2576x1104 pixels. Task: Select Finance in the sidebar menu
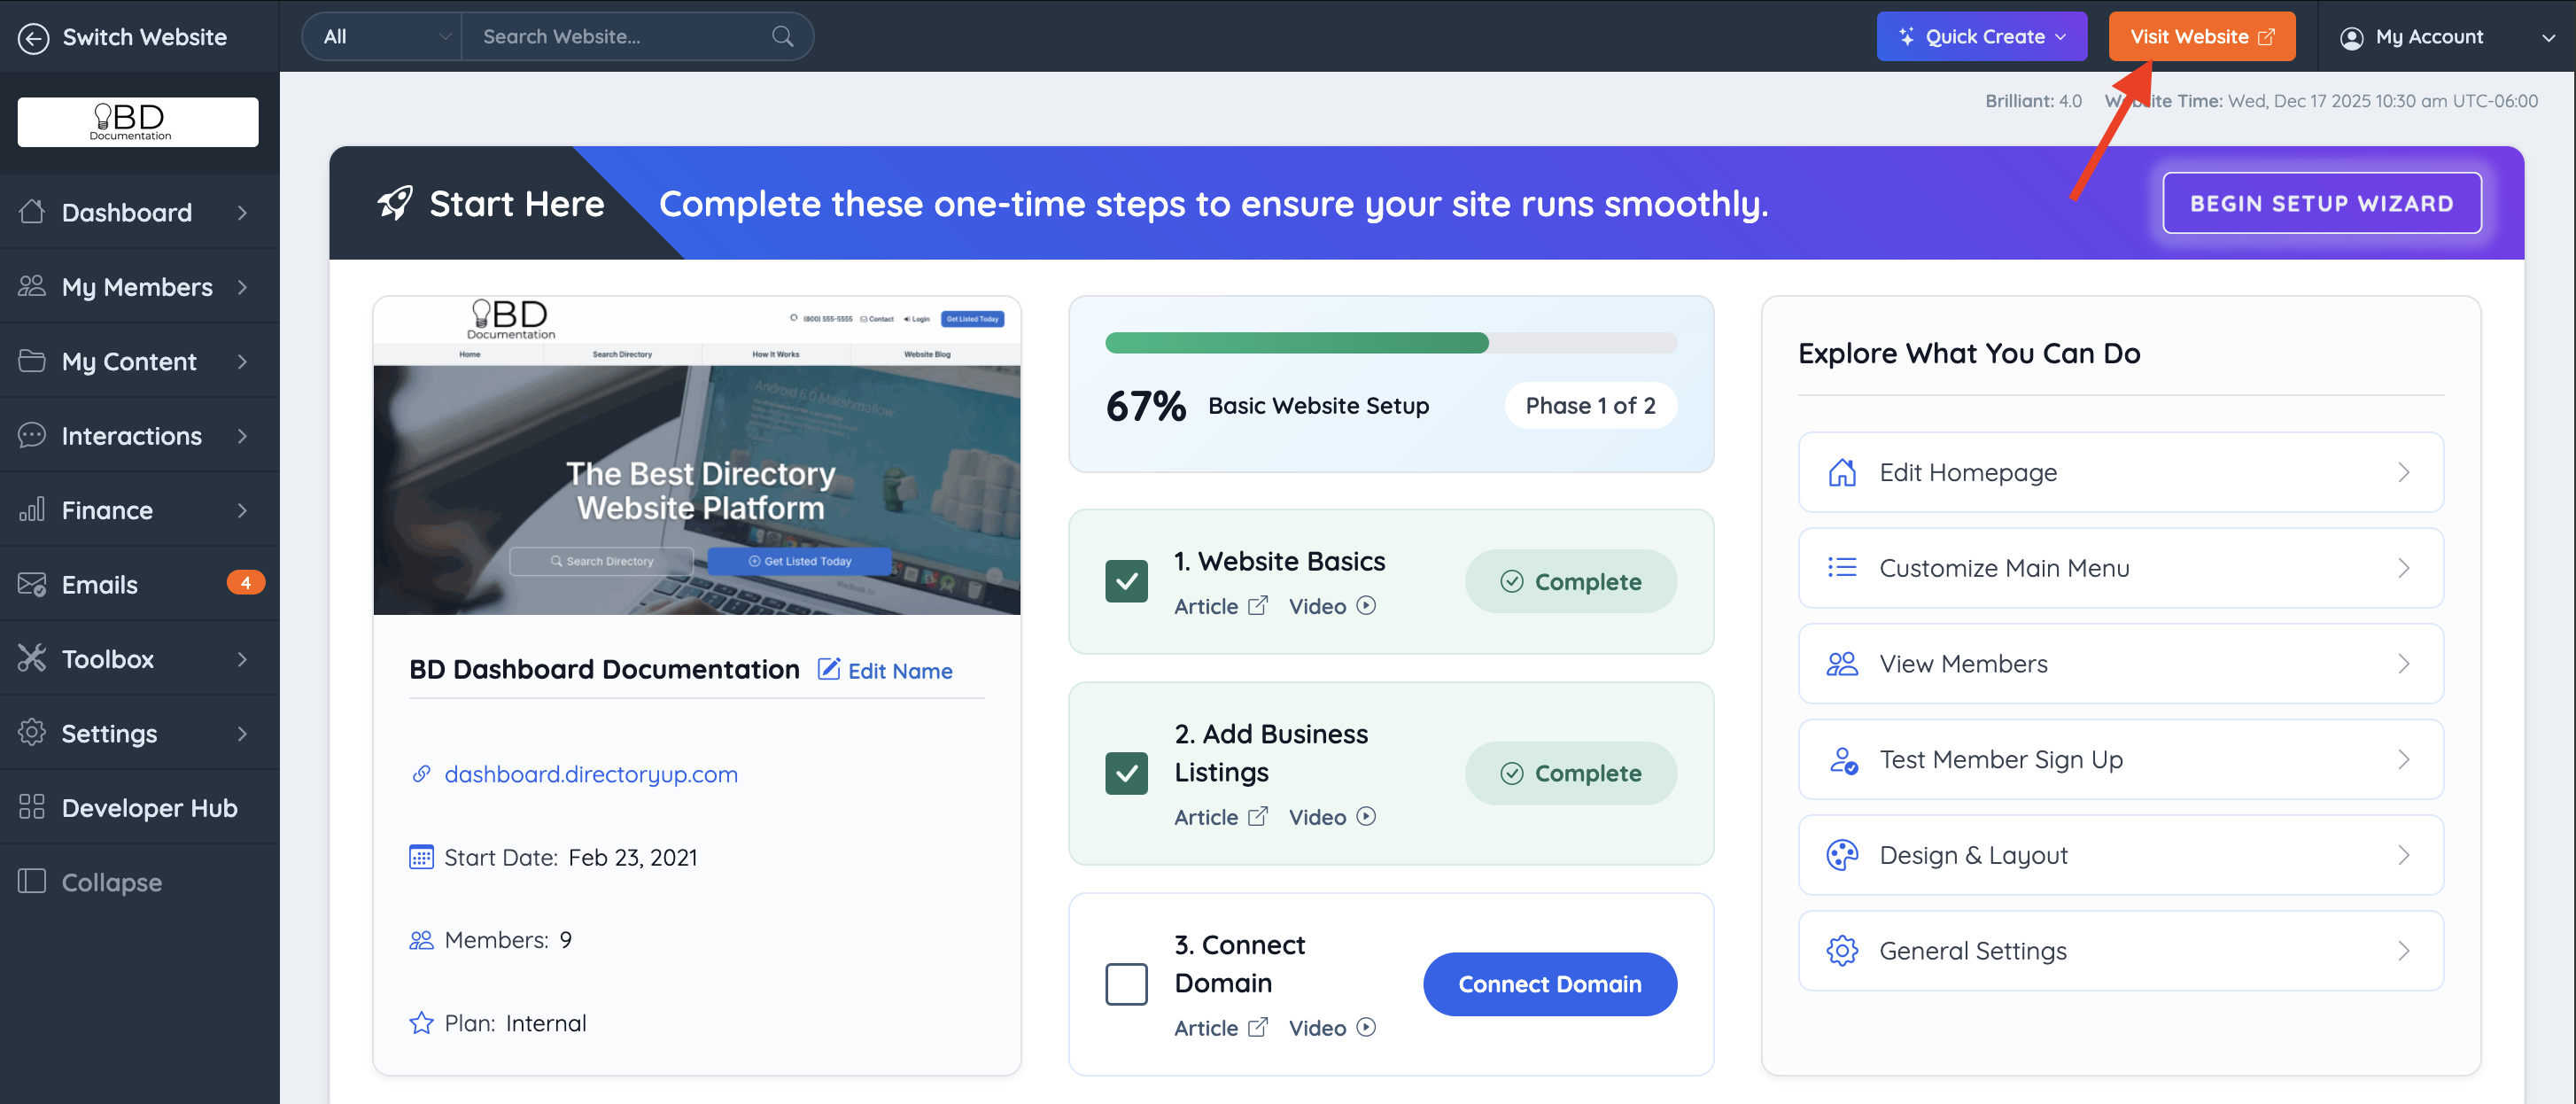click(107, 510)
